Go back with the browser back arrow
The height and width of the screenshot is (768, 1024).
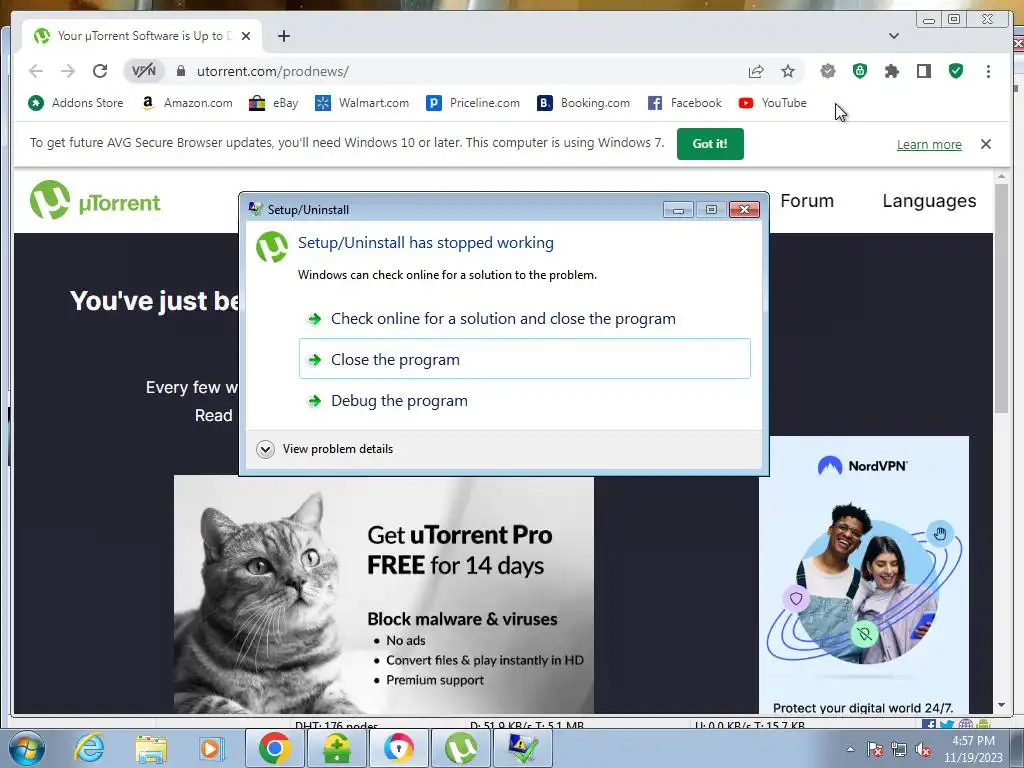click(x=36, y=71)
